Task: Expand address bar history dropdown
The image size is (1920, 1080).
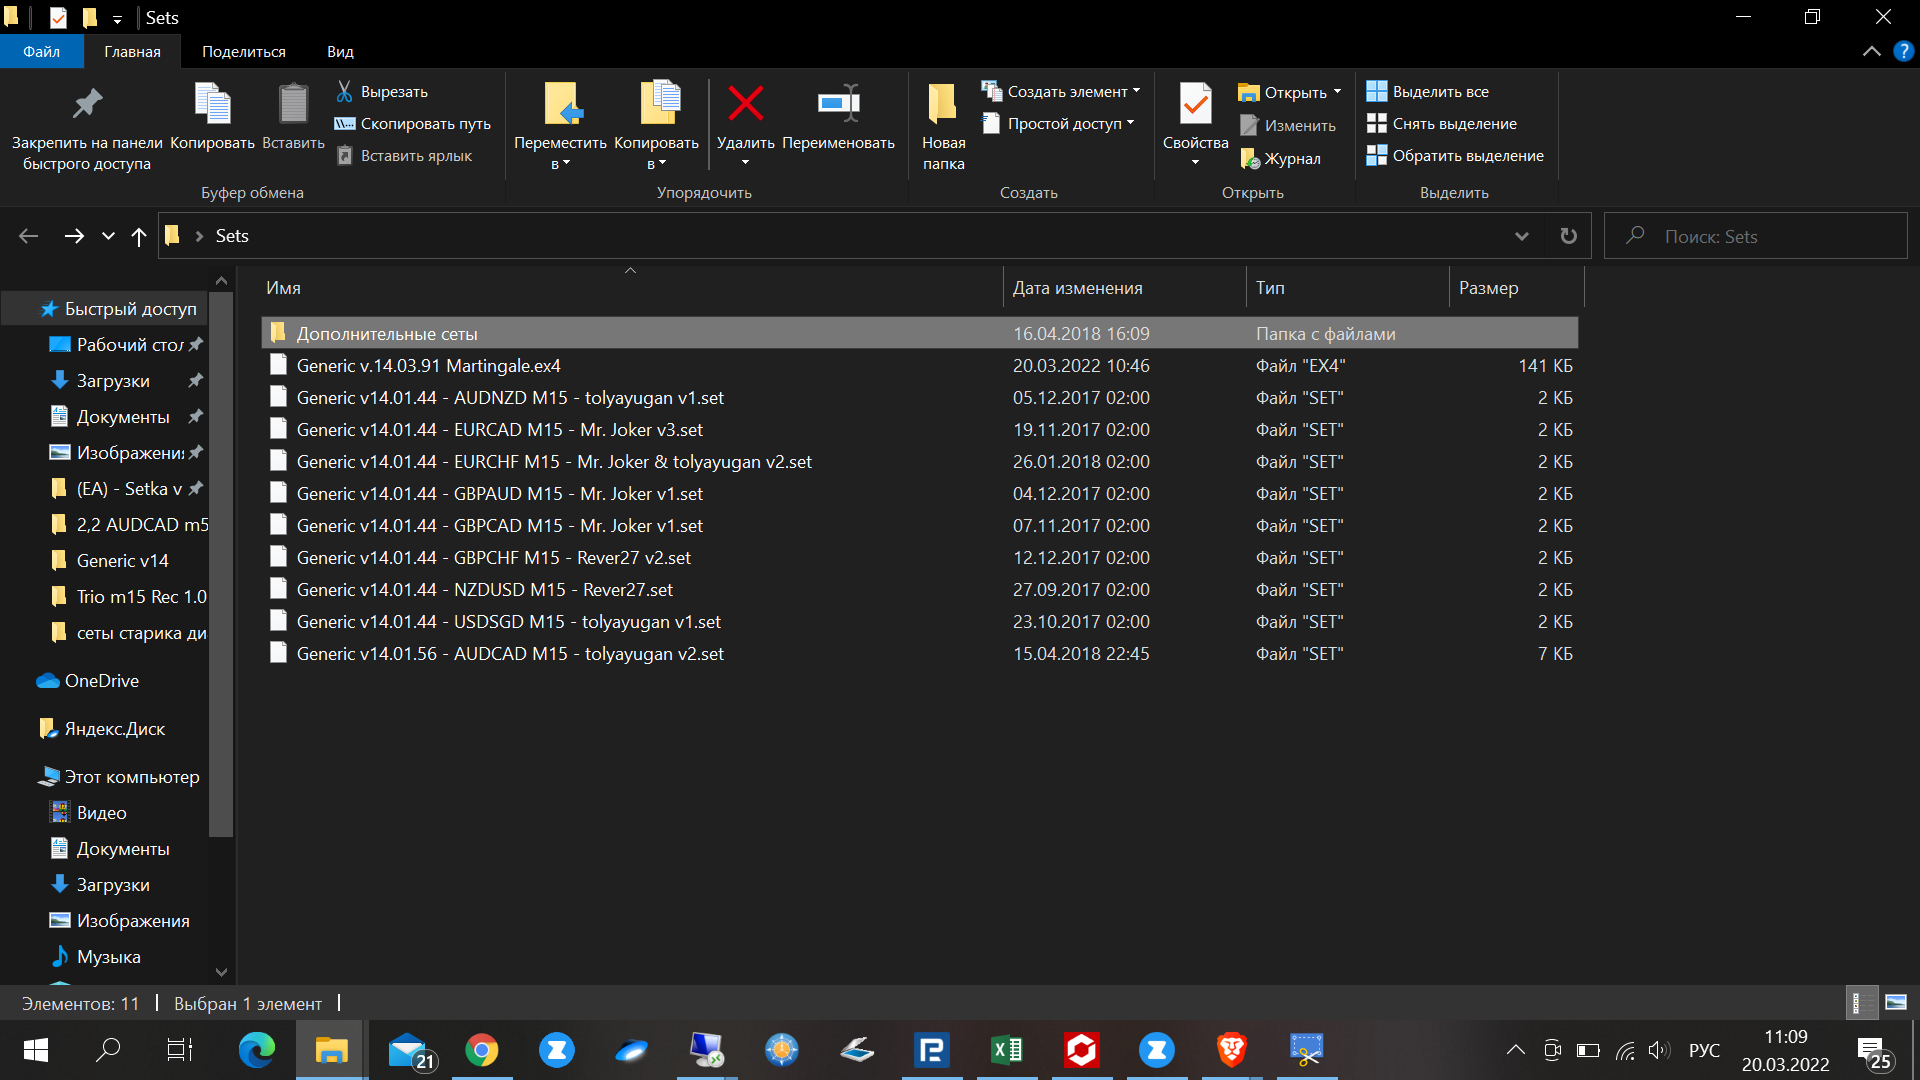Action: point(1521,236)
